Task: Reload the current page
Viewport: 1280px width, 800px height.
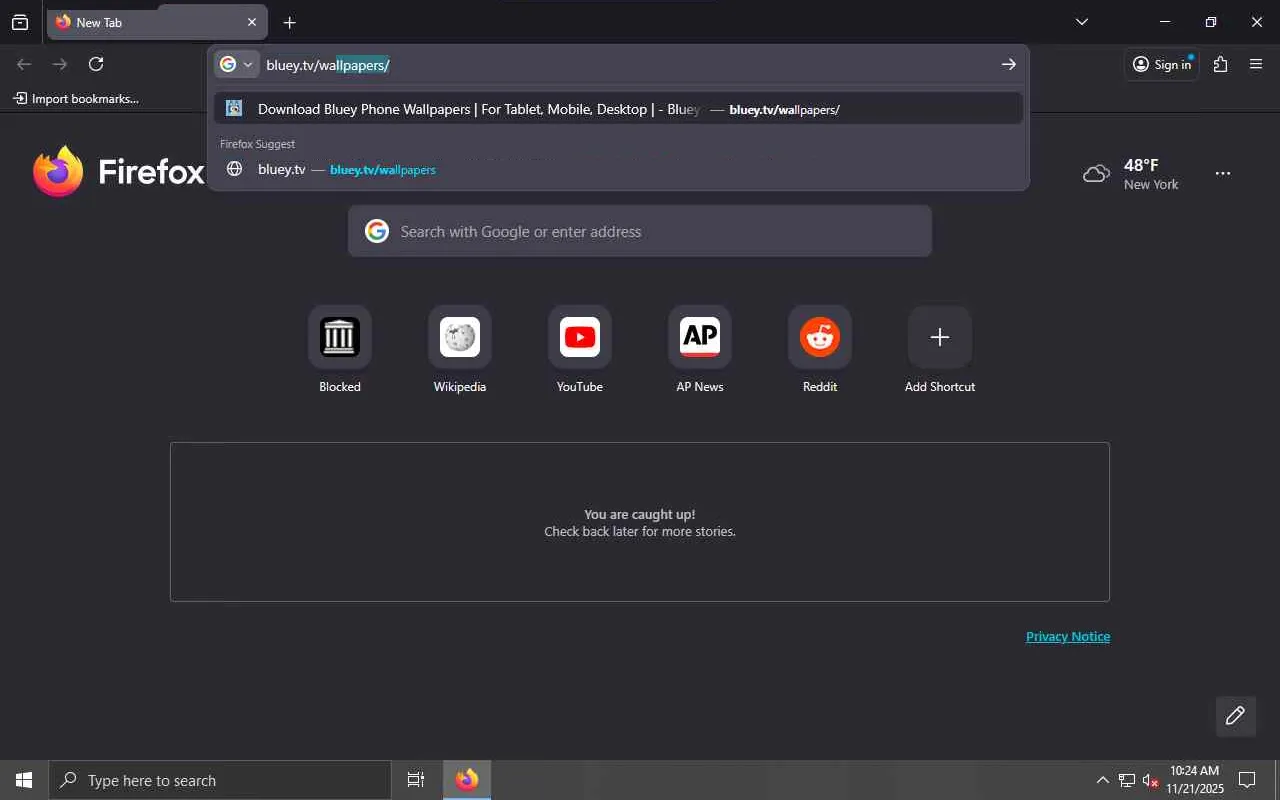Action: (96, 64)
